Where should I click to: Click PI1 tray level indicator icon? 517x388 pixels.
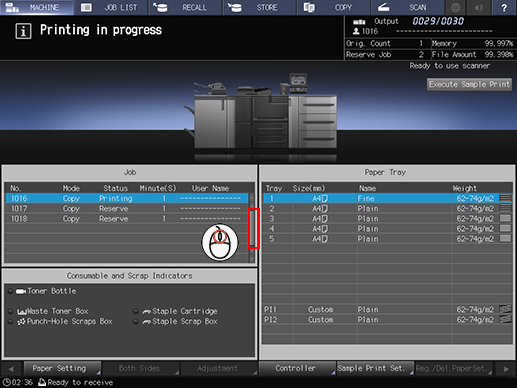coord(505,309)
